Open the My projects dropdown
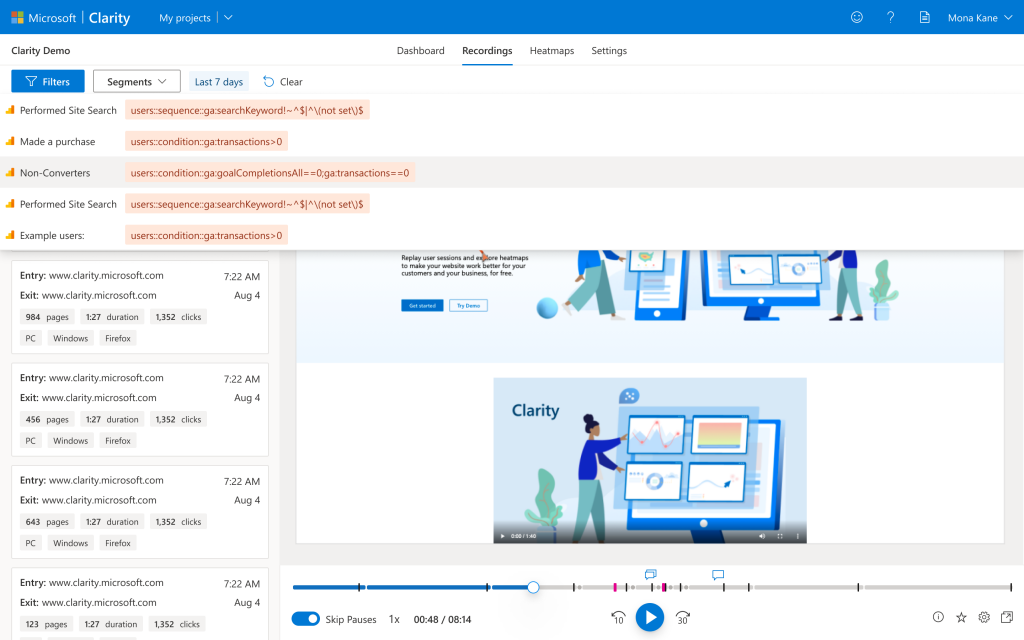The image size is (1024, 640). tap(196, 18)
